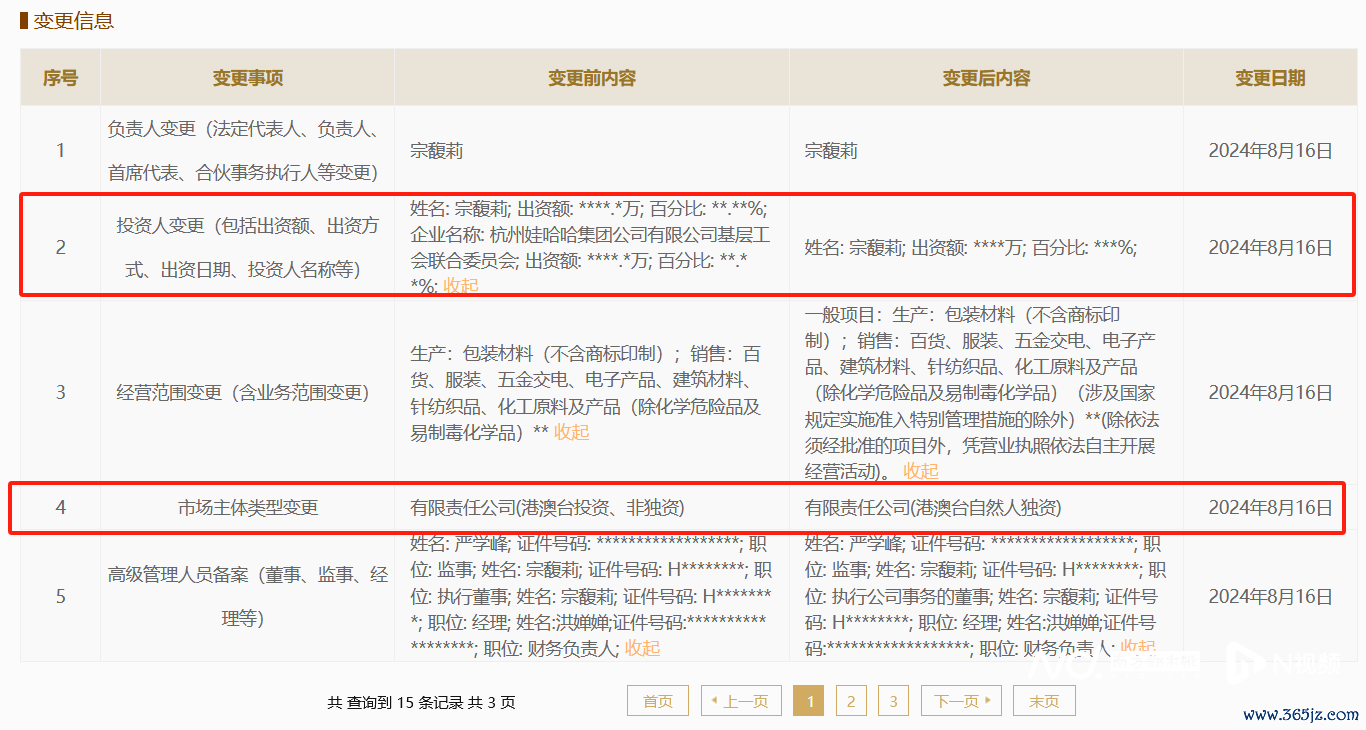Click 有限责任公司(港澳台投资、非独资) cell
Viewport: 1366px width, 730px height.
[x=547, y=508]
